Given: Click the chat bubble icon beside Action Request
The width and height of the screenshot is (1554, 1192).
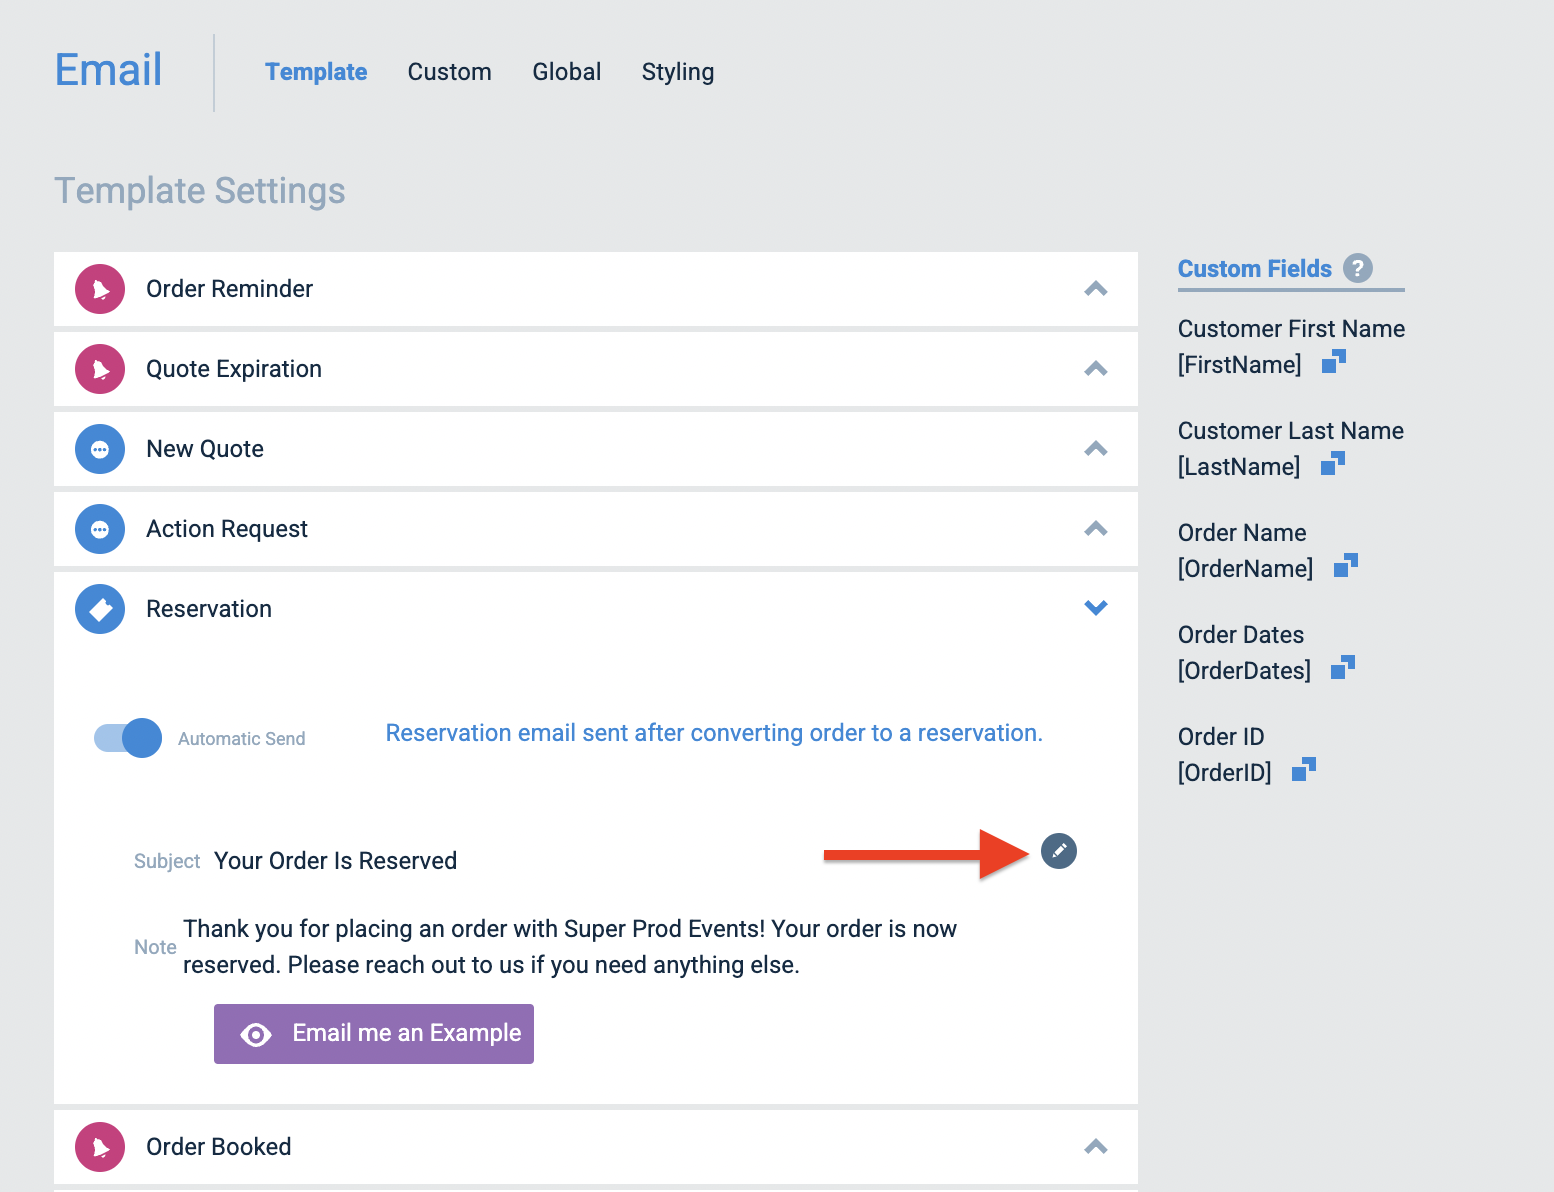Looking at the screenshot, I should point(100,529).
